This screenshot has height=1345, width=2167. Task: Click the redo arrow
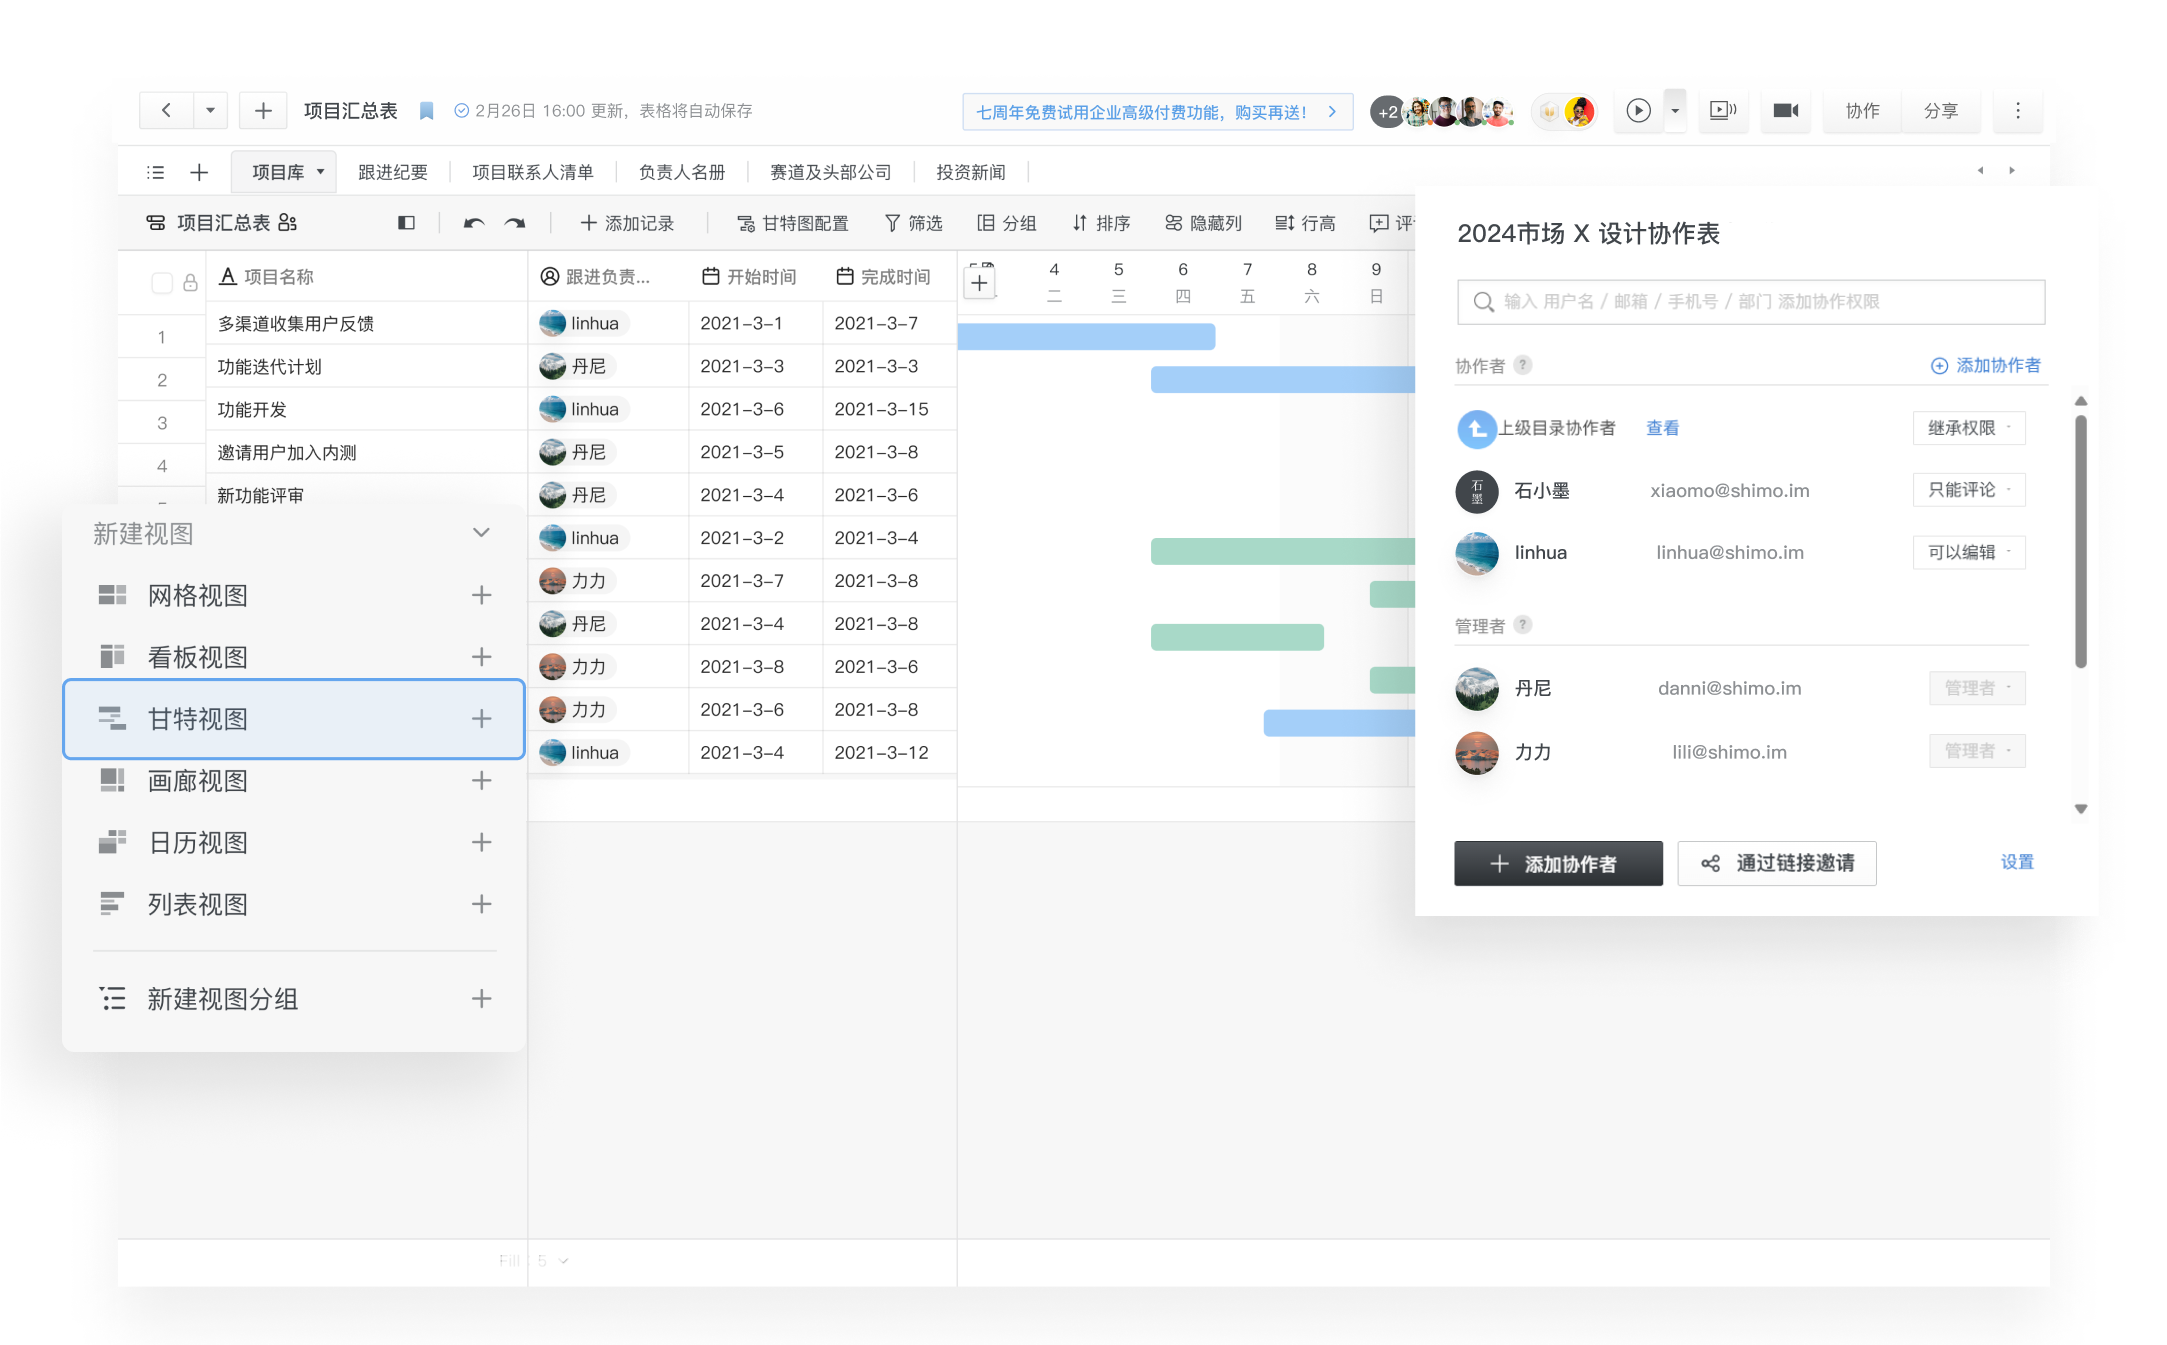515,223
